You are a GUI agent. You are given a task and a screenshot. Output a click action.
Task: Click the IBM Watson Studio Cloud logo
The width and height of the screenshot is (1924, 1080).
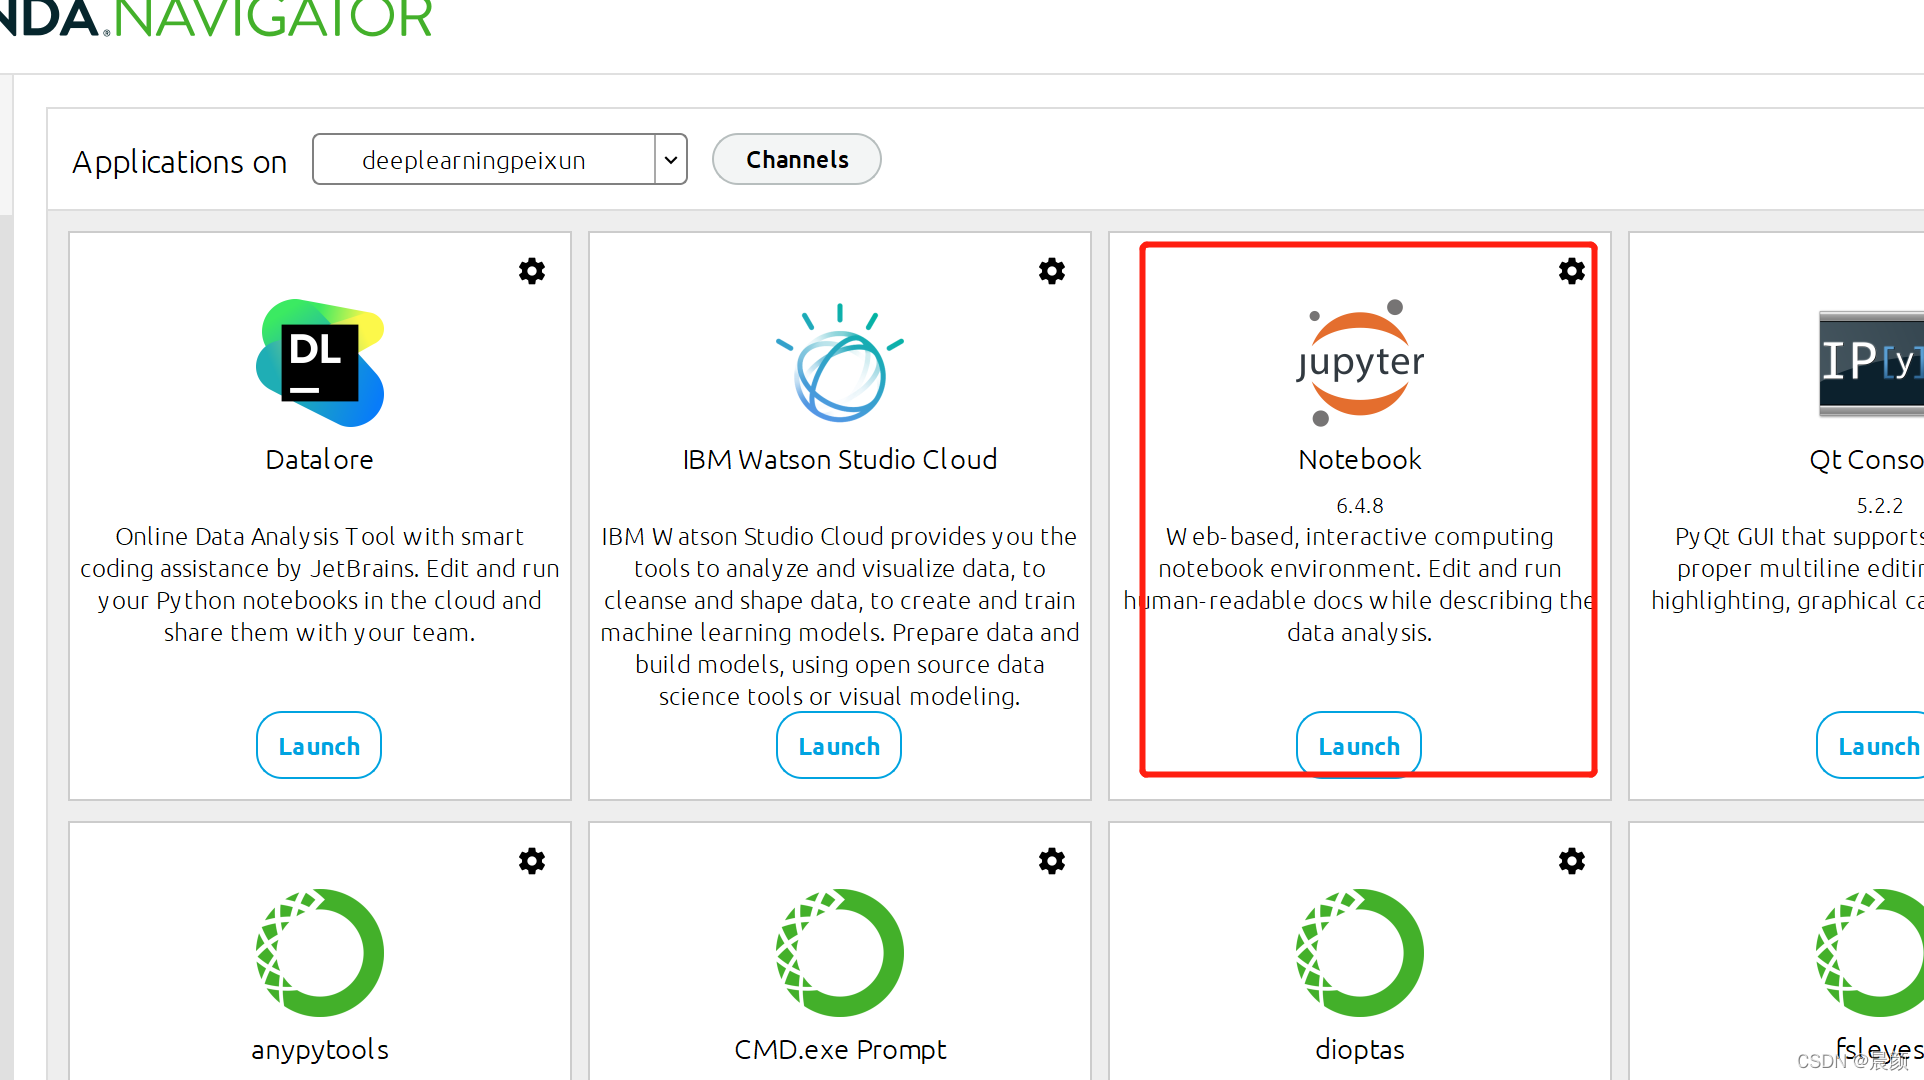[x=840, y=363]
